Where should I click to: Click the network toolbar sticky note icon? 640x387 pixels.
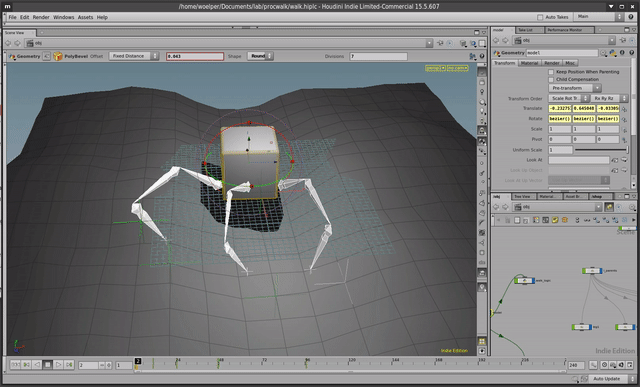click(x=555, y=220)
